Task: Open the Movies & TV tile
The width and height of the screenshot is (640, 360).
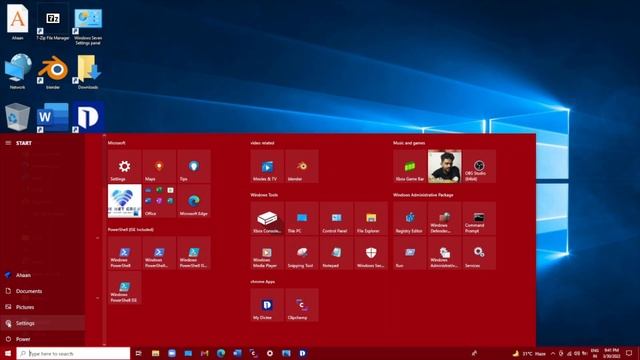Action: tap(267, 166)
